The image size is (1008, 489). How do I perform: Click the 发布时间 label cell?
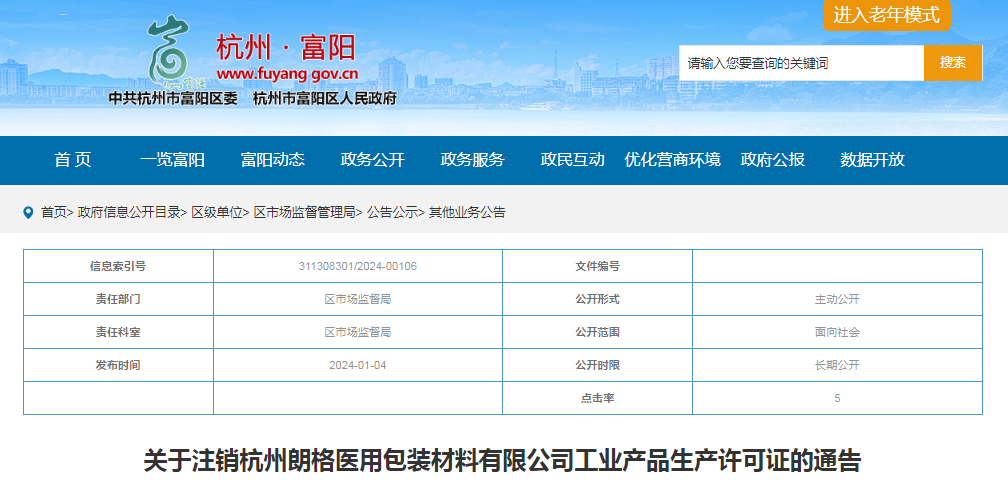[x=118, y=366]
